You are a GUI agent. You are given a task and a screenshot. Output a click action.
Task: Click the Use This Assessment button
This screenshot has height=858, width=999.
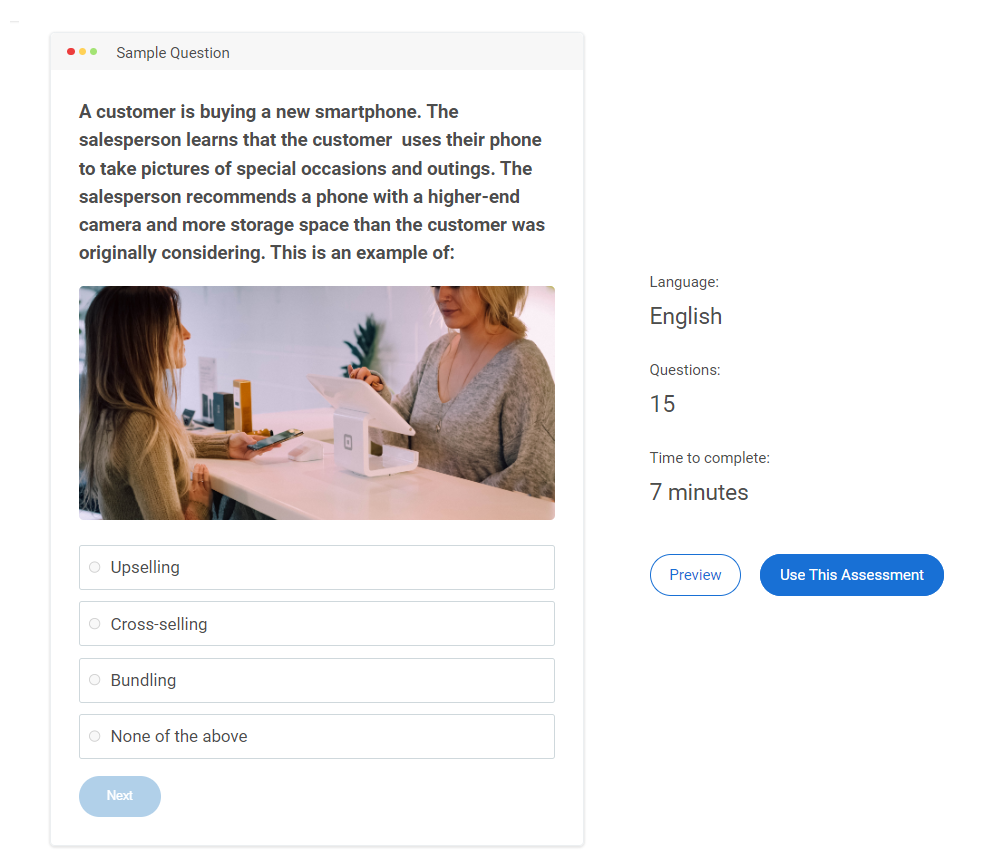click(851, 575)
